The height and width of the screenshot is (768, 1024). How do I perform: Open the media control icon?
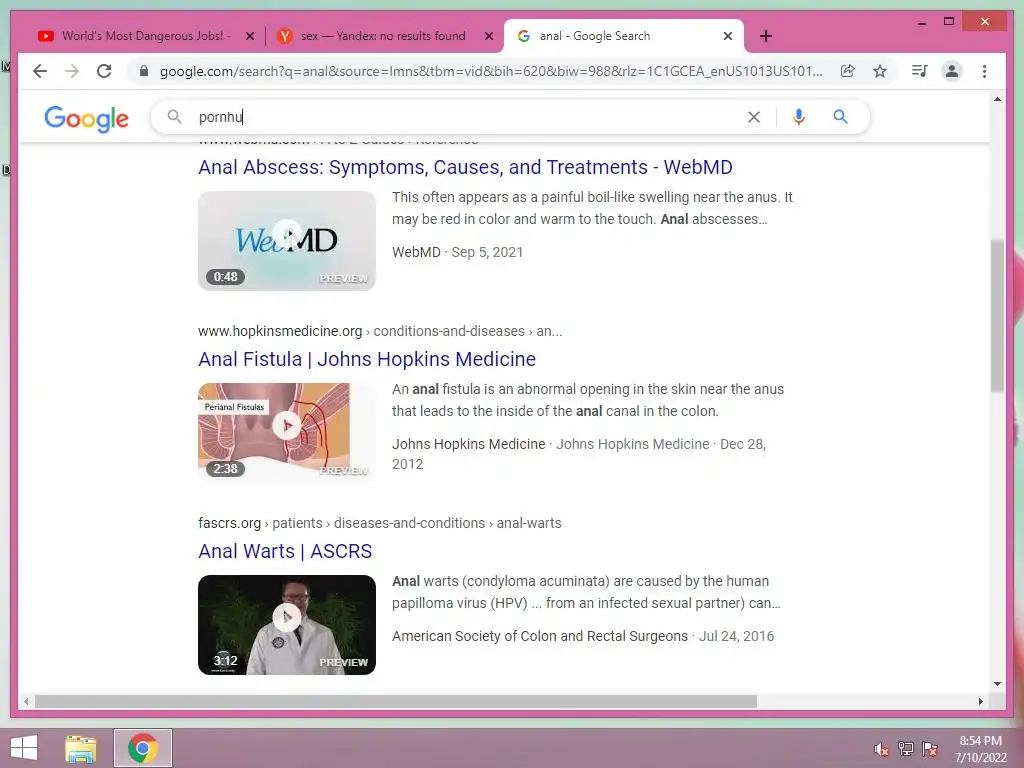(920, 71)
